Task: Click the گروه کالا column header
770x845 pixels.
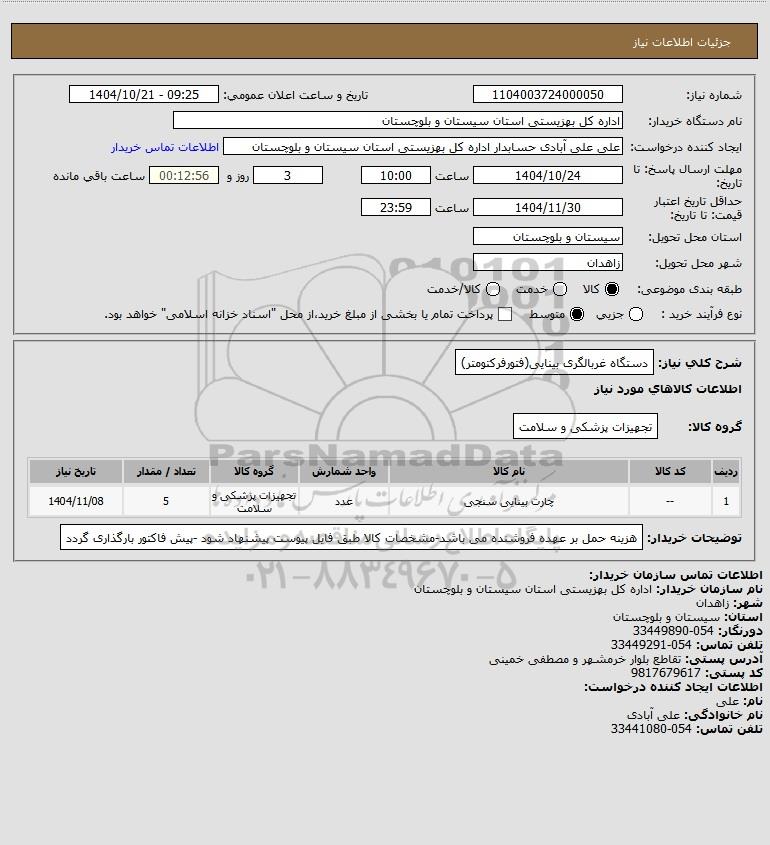Action: tap(254, 472)
